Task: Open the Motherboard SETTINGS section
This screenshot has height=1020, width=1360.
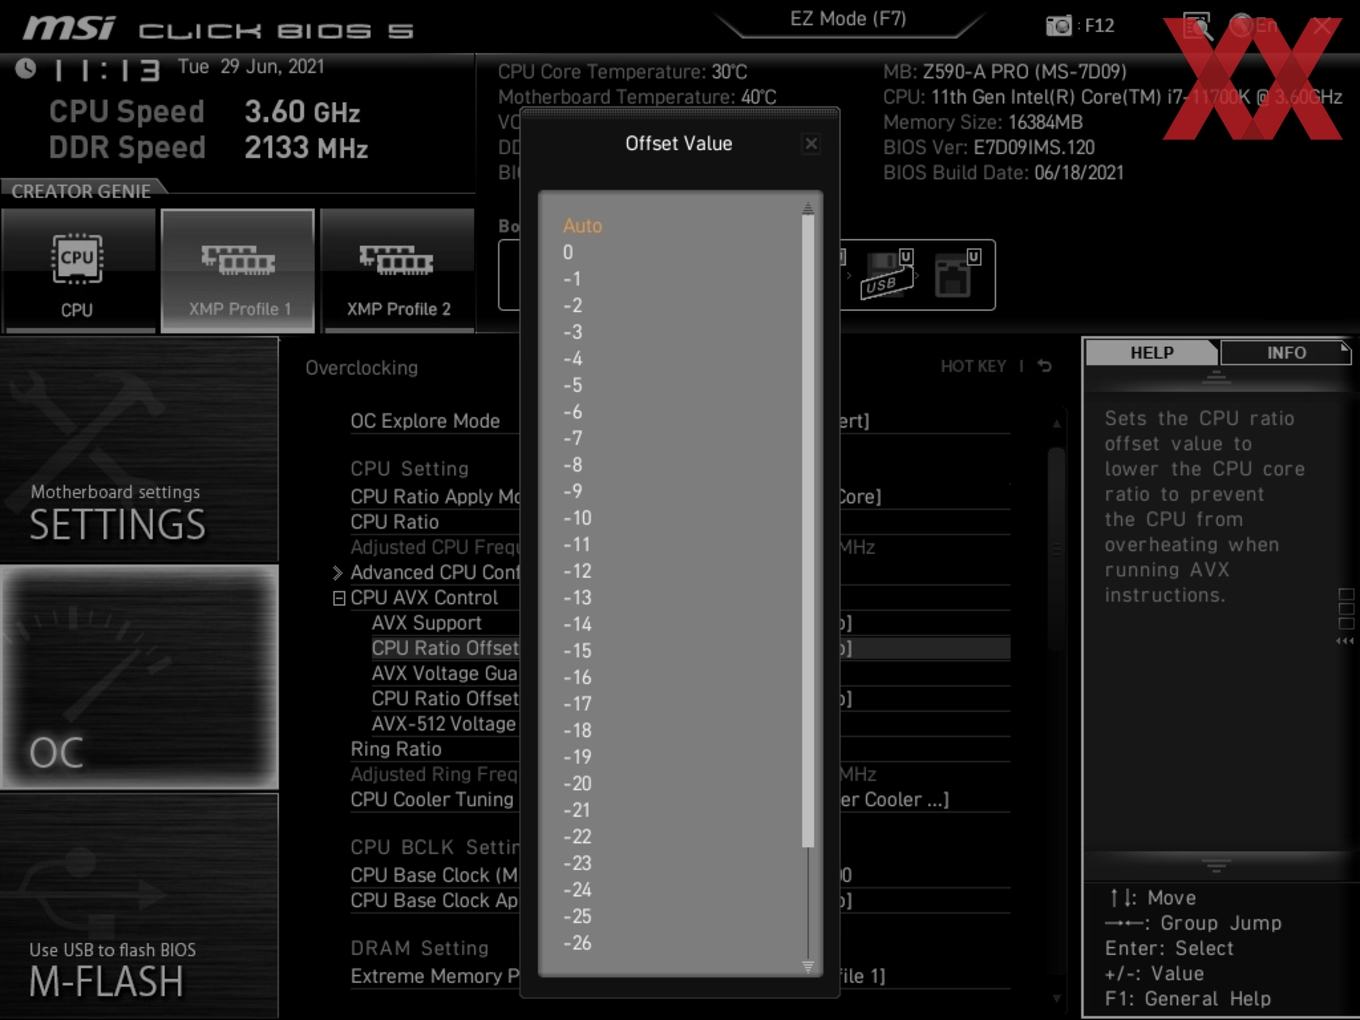Action: click(x=139, y=449)
